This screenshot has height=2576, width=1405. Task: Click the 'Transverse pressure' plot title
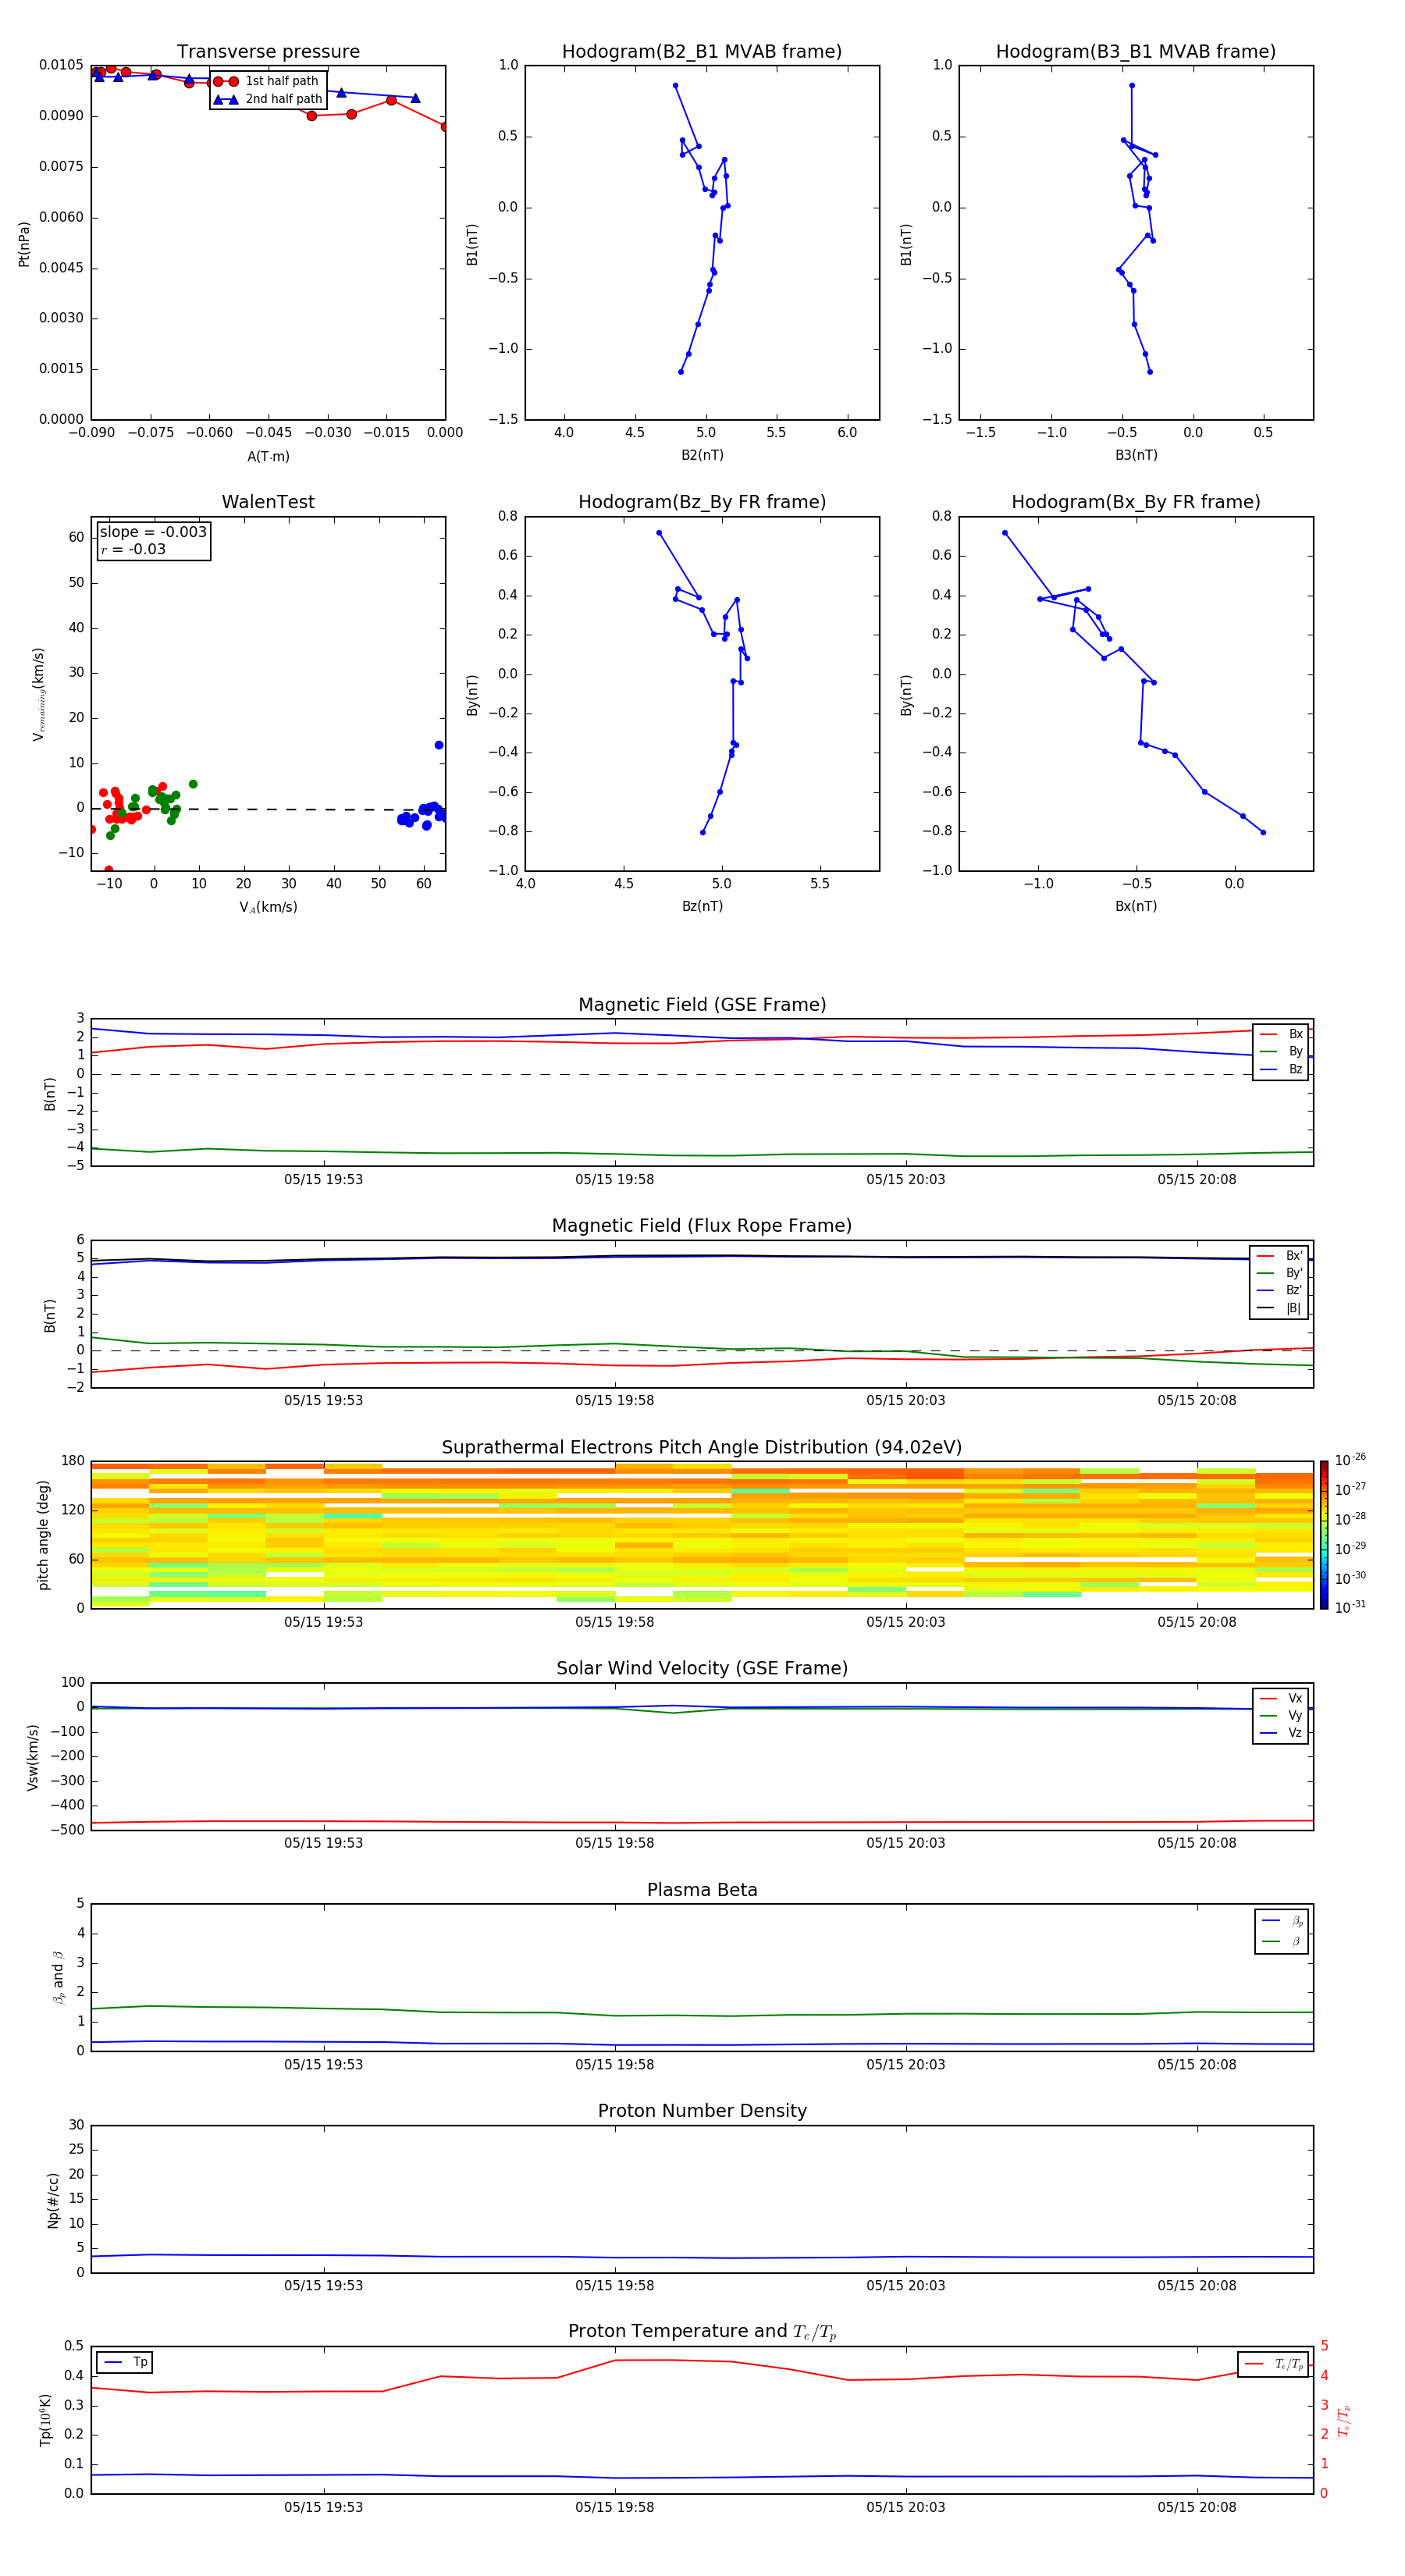pos(268,52)
